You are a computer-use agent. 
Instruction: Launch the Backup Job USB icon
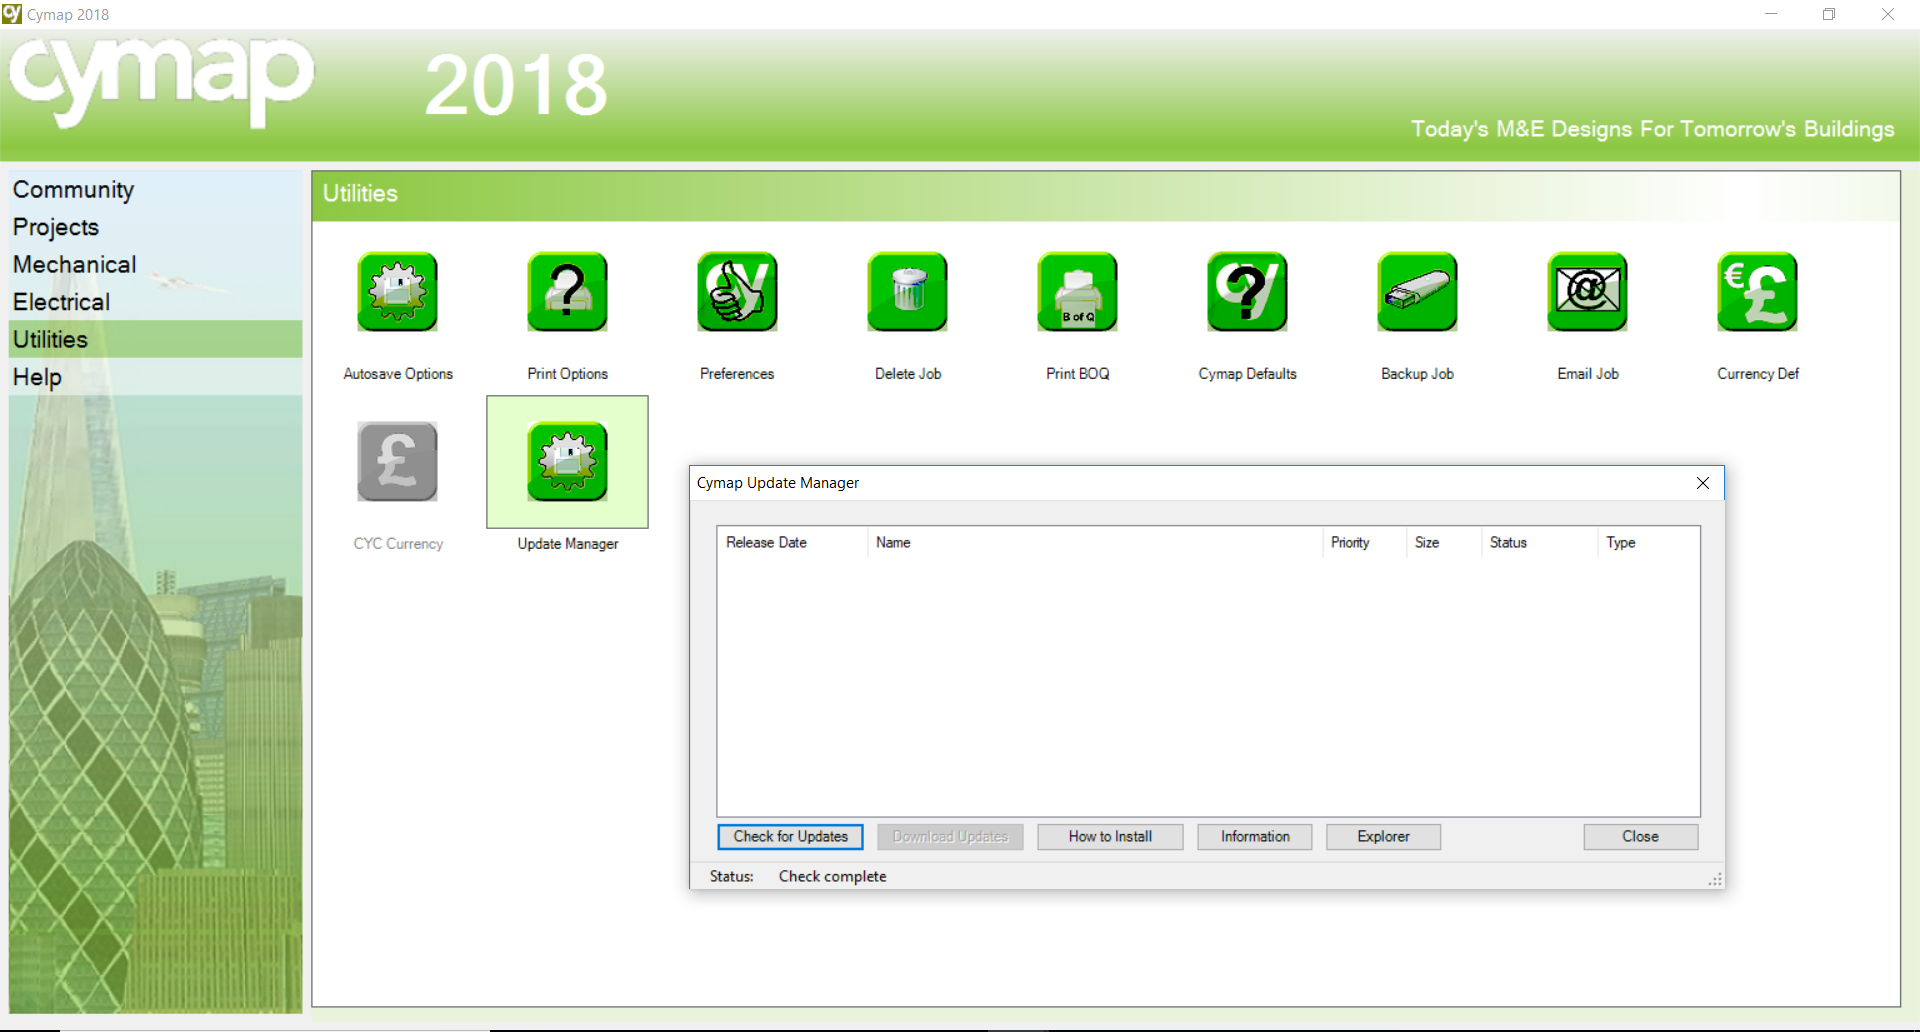coord(1417,291)
